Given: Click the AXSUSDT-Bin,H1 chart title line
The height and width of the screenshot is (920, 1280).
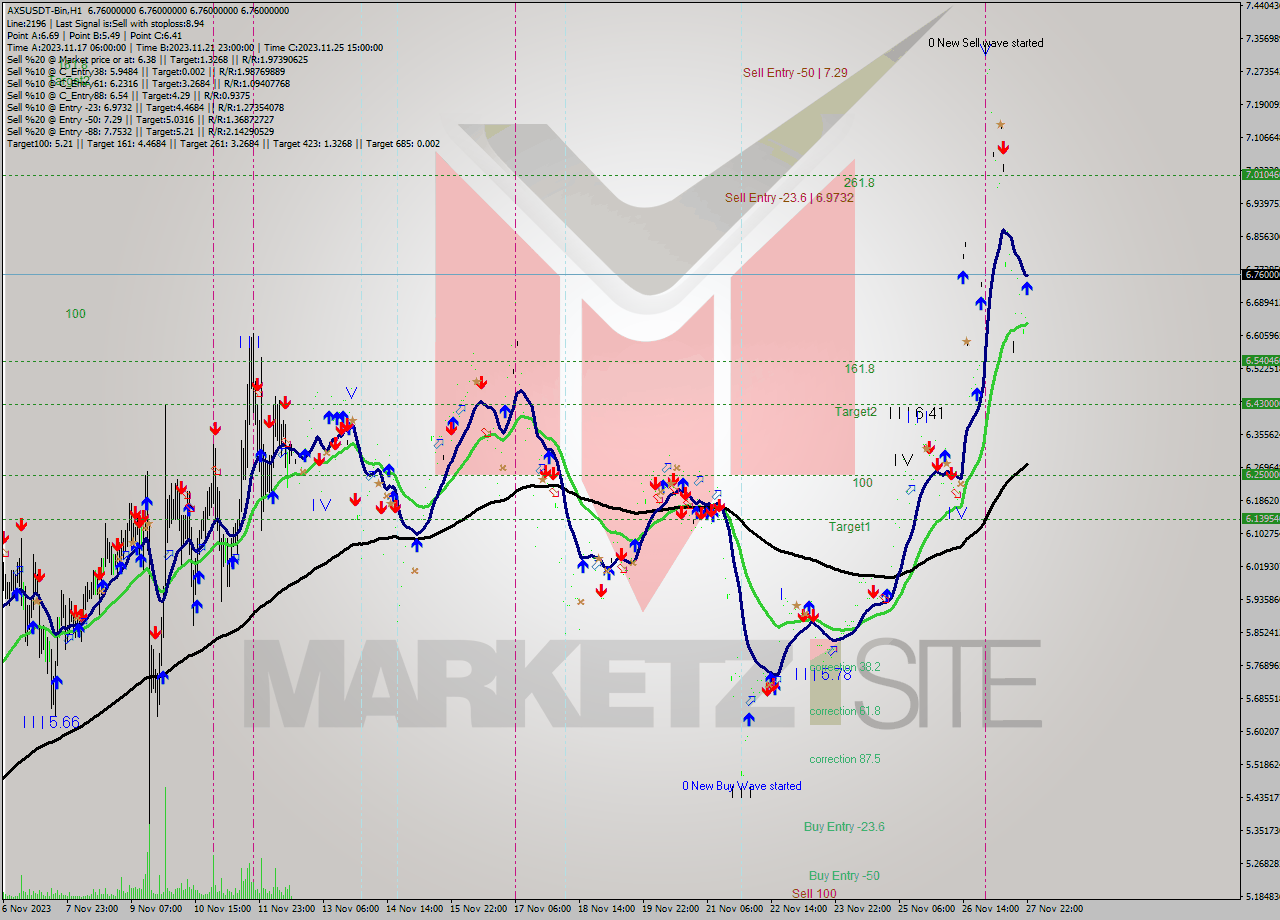Looking at the screenshot, I should coord(148,11).
